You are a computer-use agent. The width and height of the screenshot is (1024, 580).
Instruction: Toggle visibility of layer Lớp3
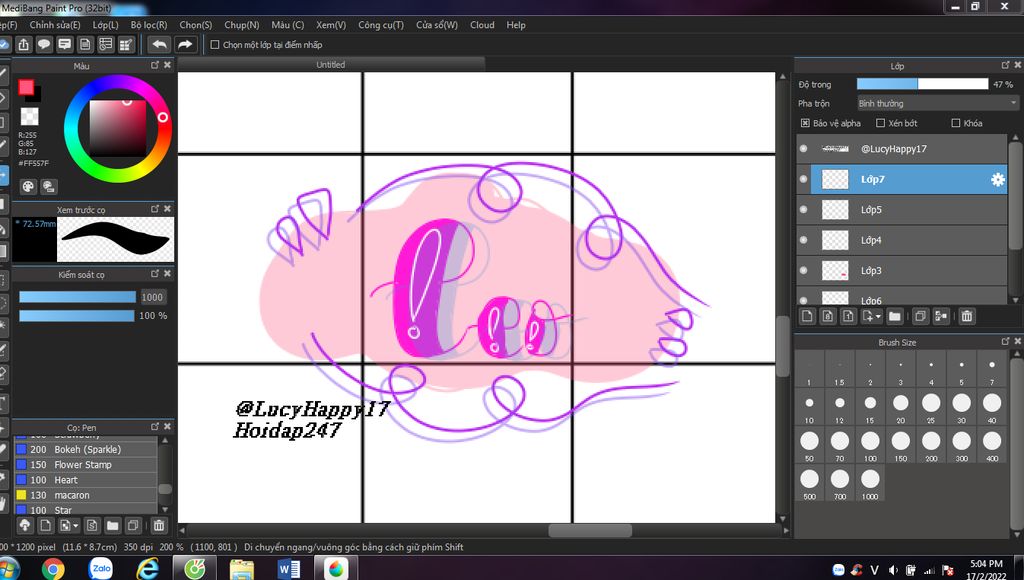803,270
